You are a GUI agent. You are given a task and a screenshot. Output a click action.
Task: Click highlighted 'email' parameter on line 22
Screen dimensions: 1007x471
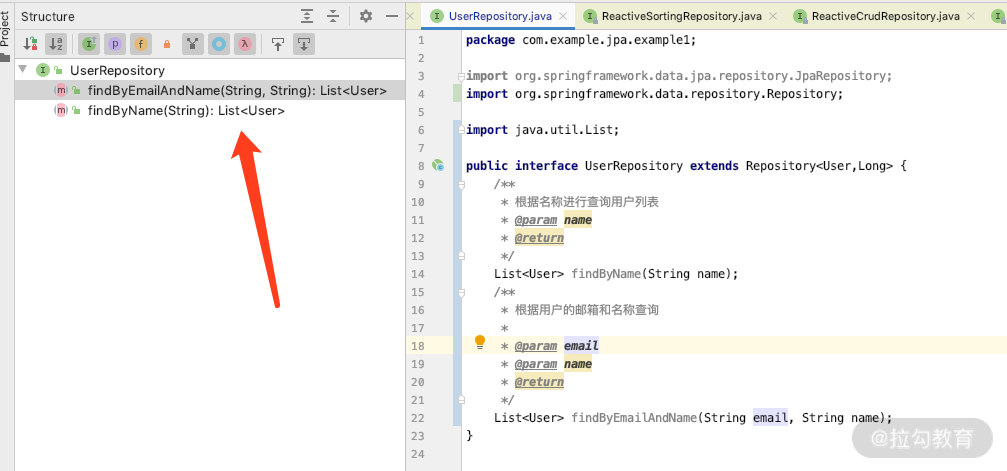(x=770, y=418)
